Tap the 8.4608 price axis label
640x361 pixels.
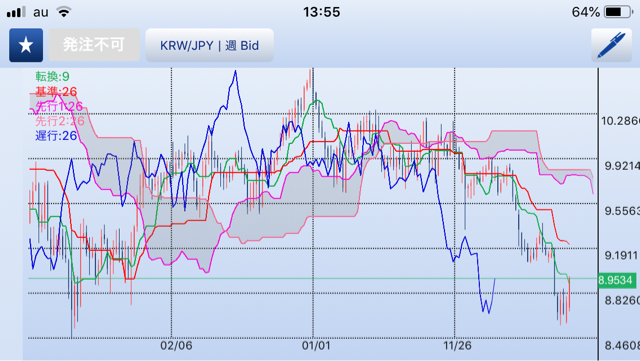pos(622,345)
